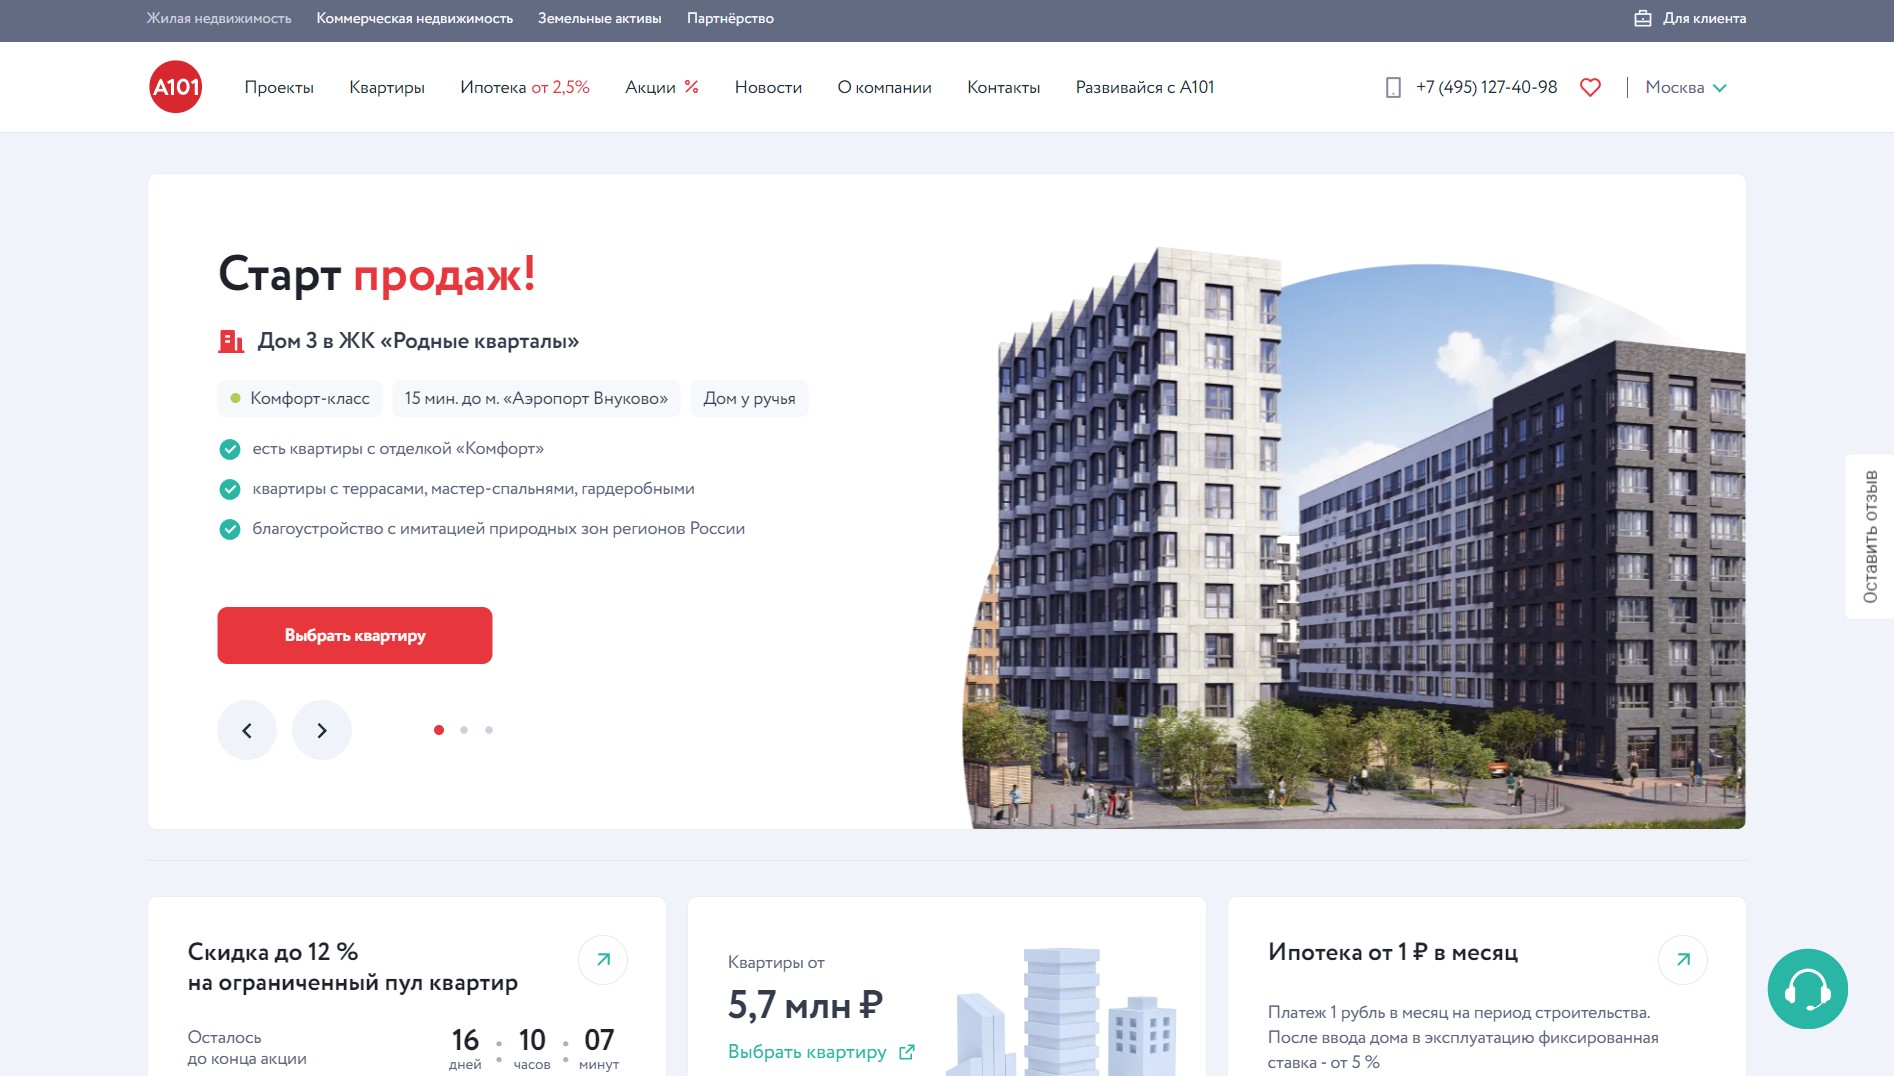This screenshot has height=1076, width=1894.
Task: Open favorites via the heart icon
Action: click(1590, 87)
